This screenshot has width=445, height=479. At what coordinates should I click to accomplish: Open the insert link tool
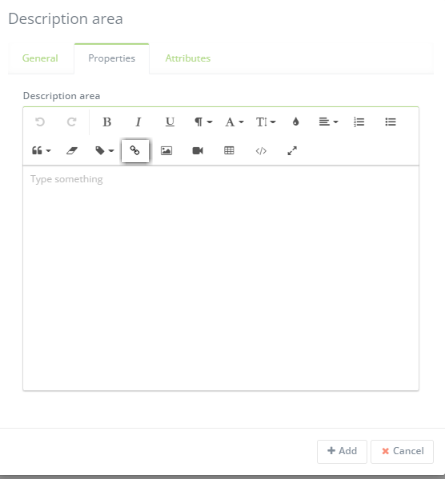(x=135, y=151)
